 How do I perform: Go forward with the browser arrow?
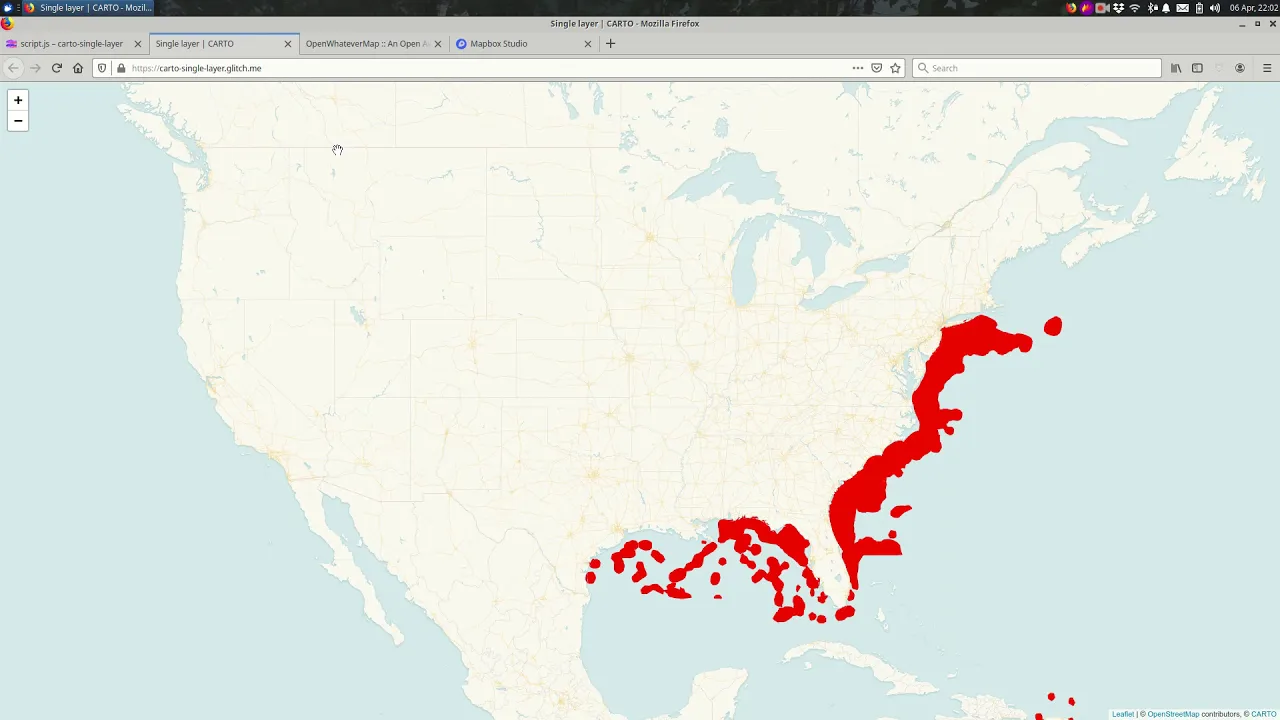point(35,68)
